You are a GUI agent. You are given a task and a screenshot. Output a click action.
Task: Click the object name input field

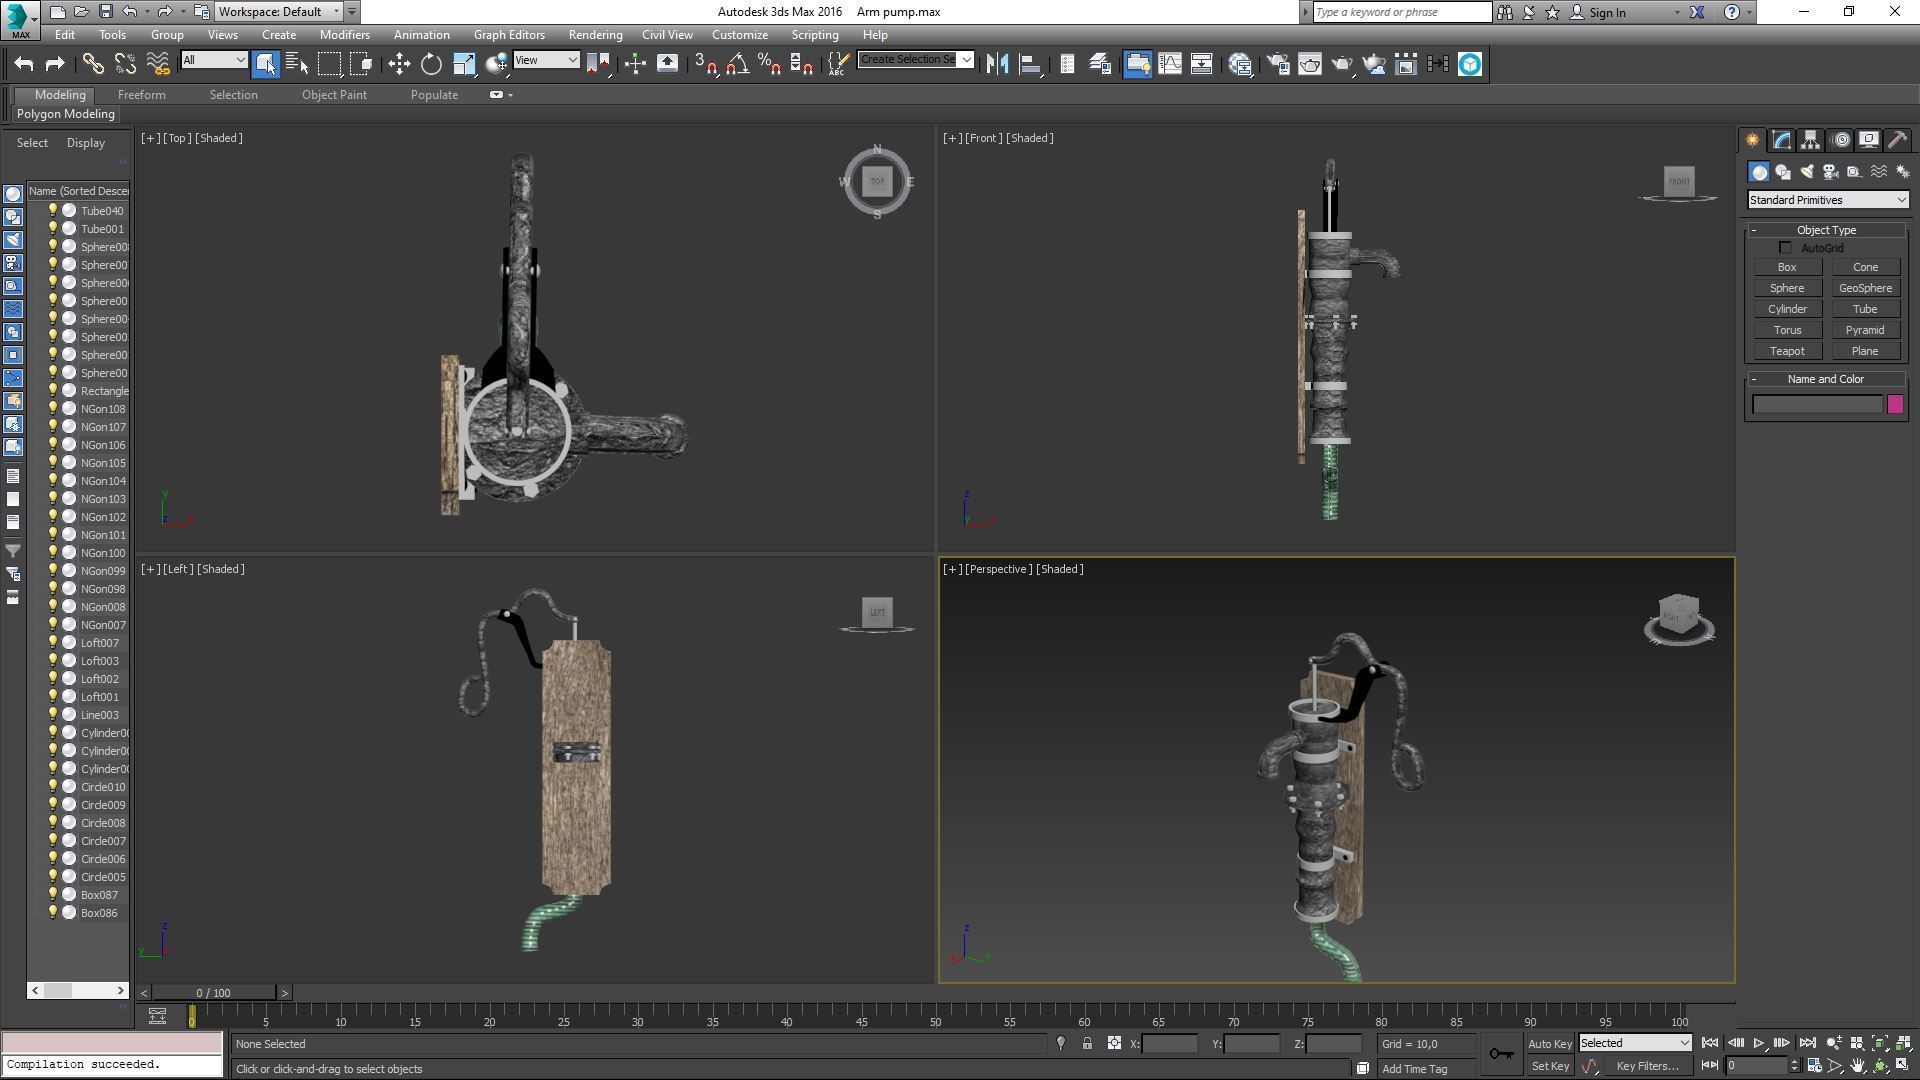1818,404
